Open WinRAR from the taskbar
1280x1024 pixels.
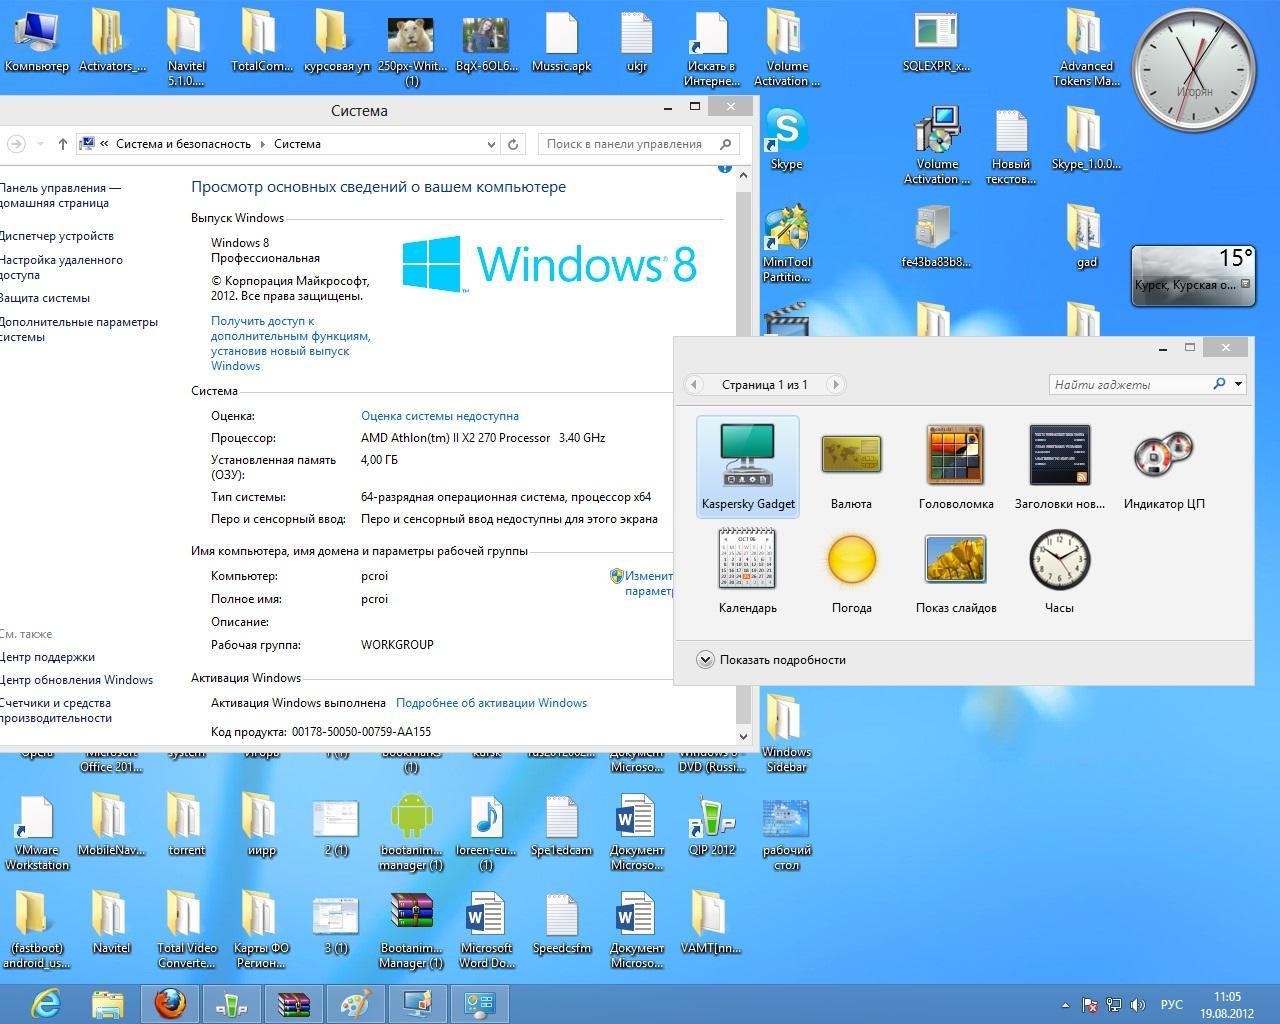point(294,1003)
